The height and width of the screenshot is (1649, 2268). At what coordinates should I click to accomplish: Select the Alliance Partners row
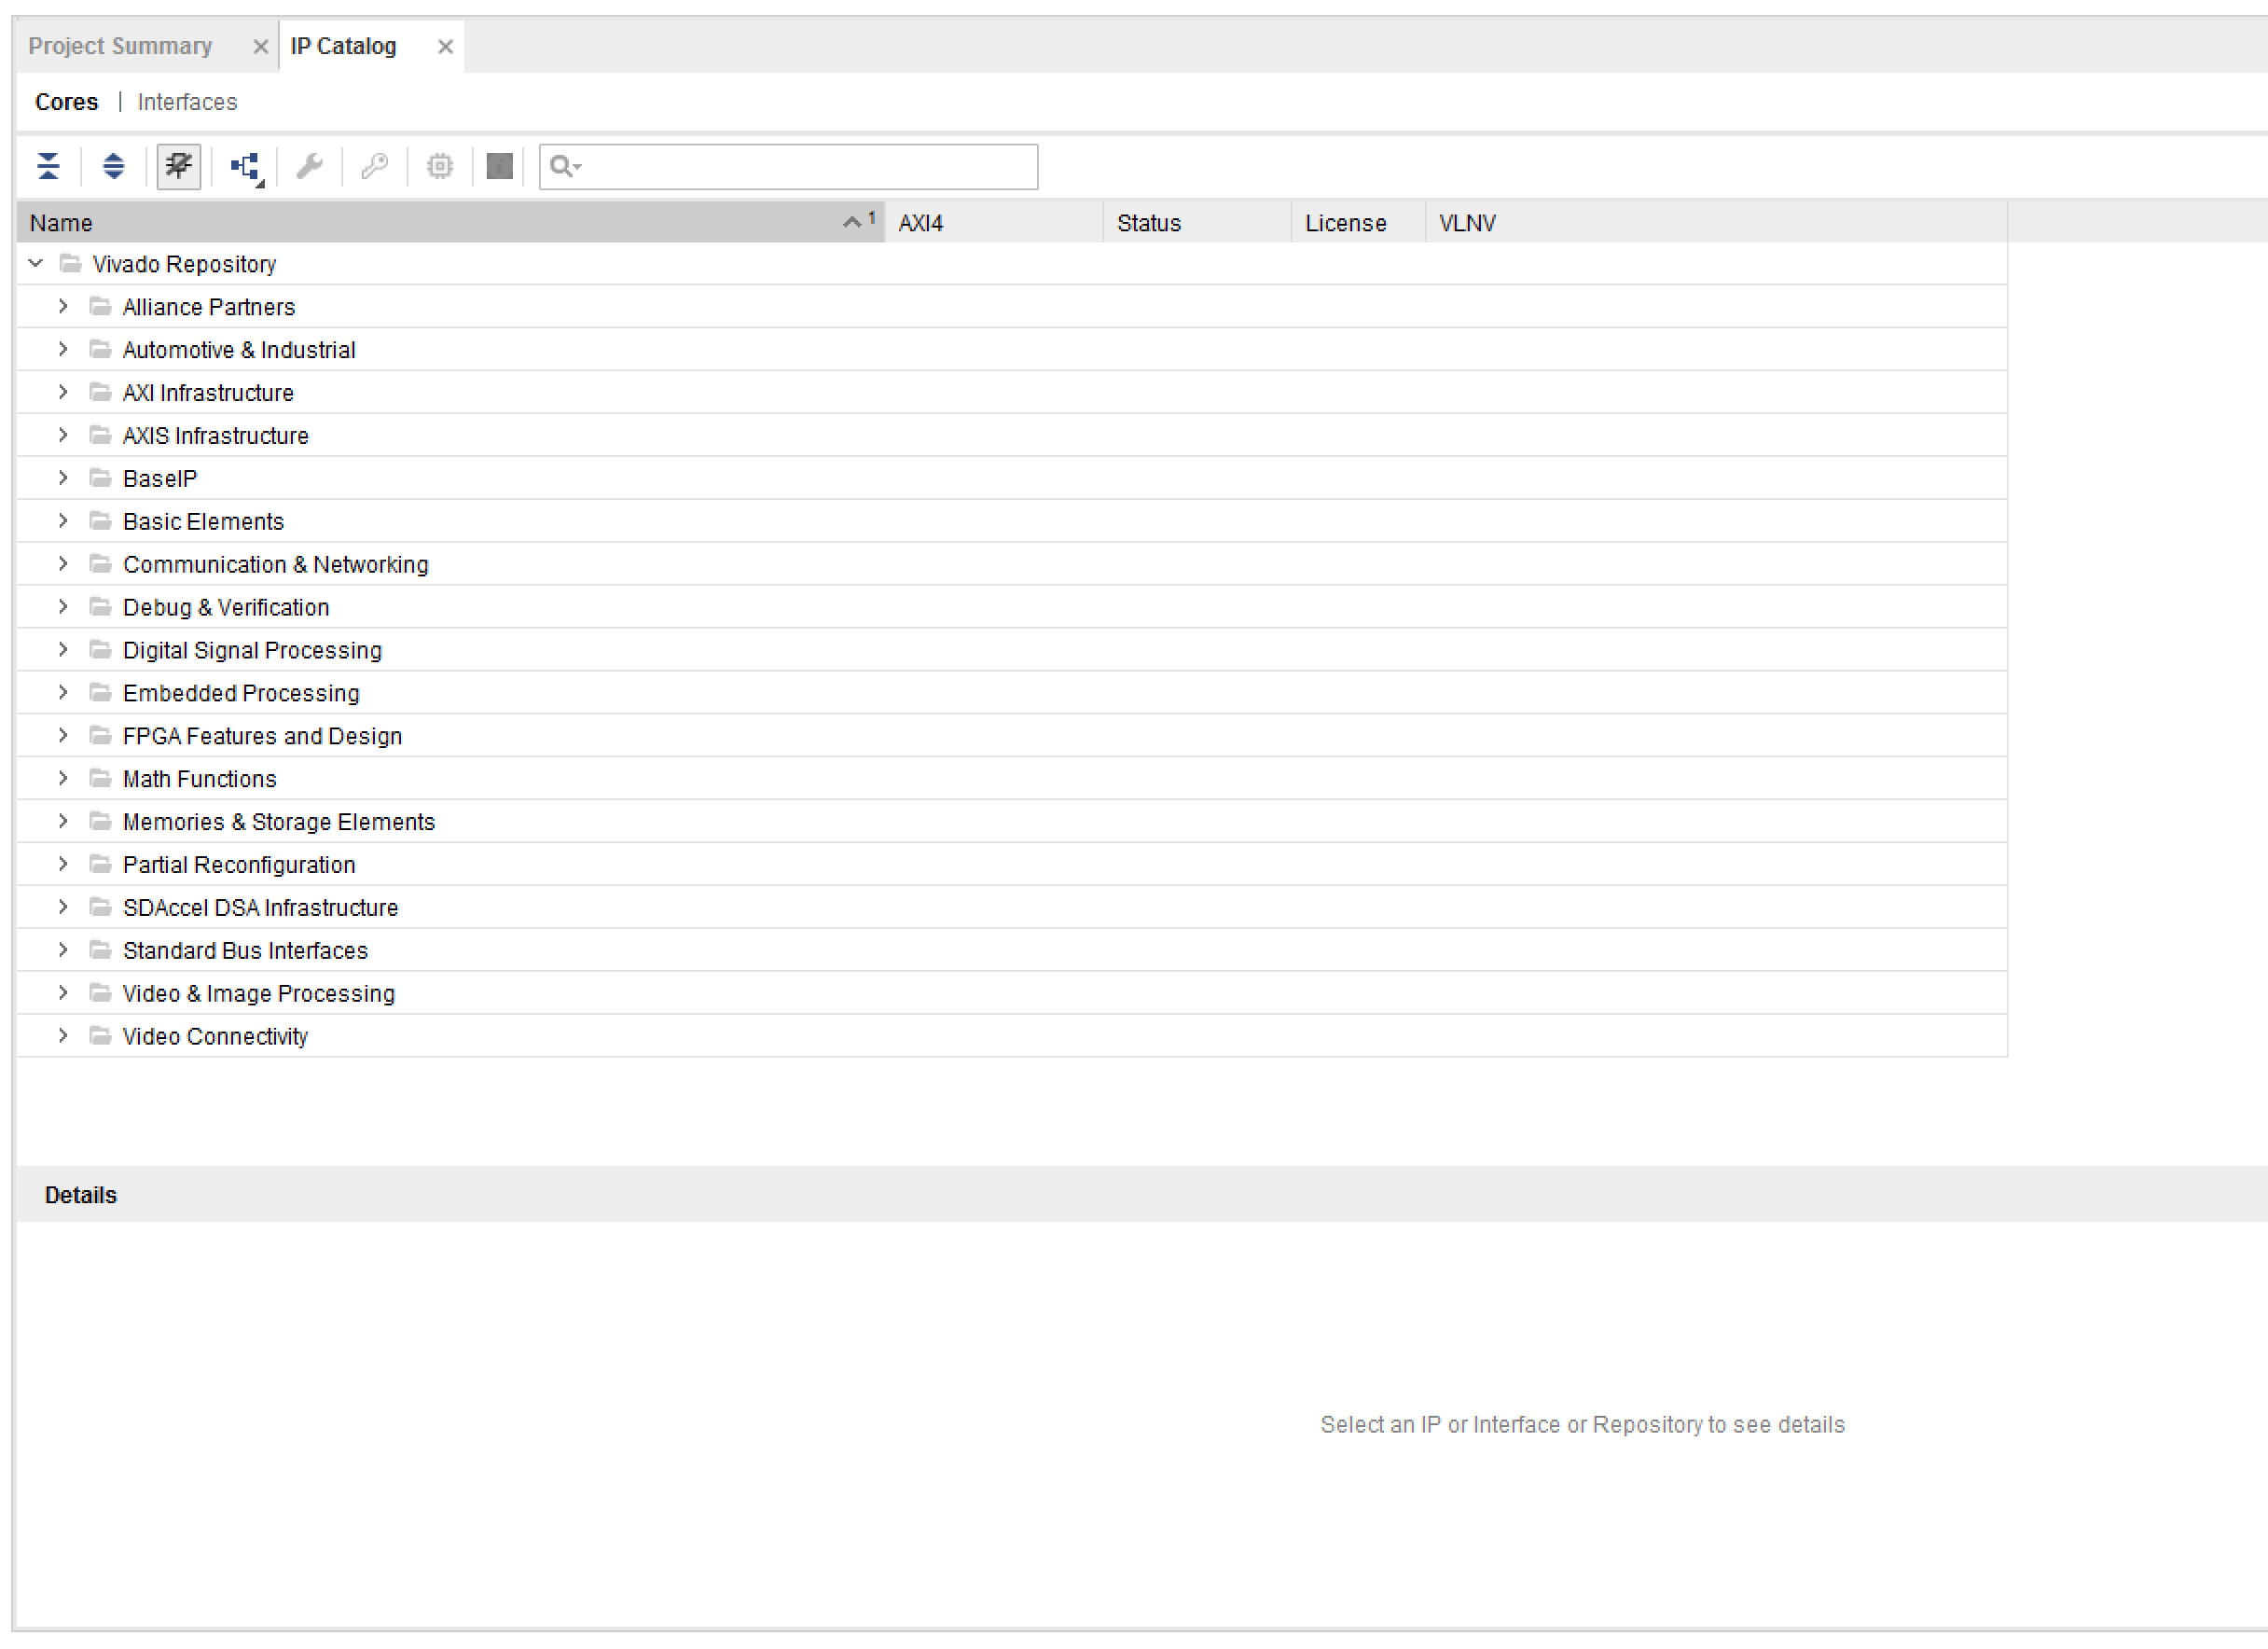(x=1012, y=307)
